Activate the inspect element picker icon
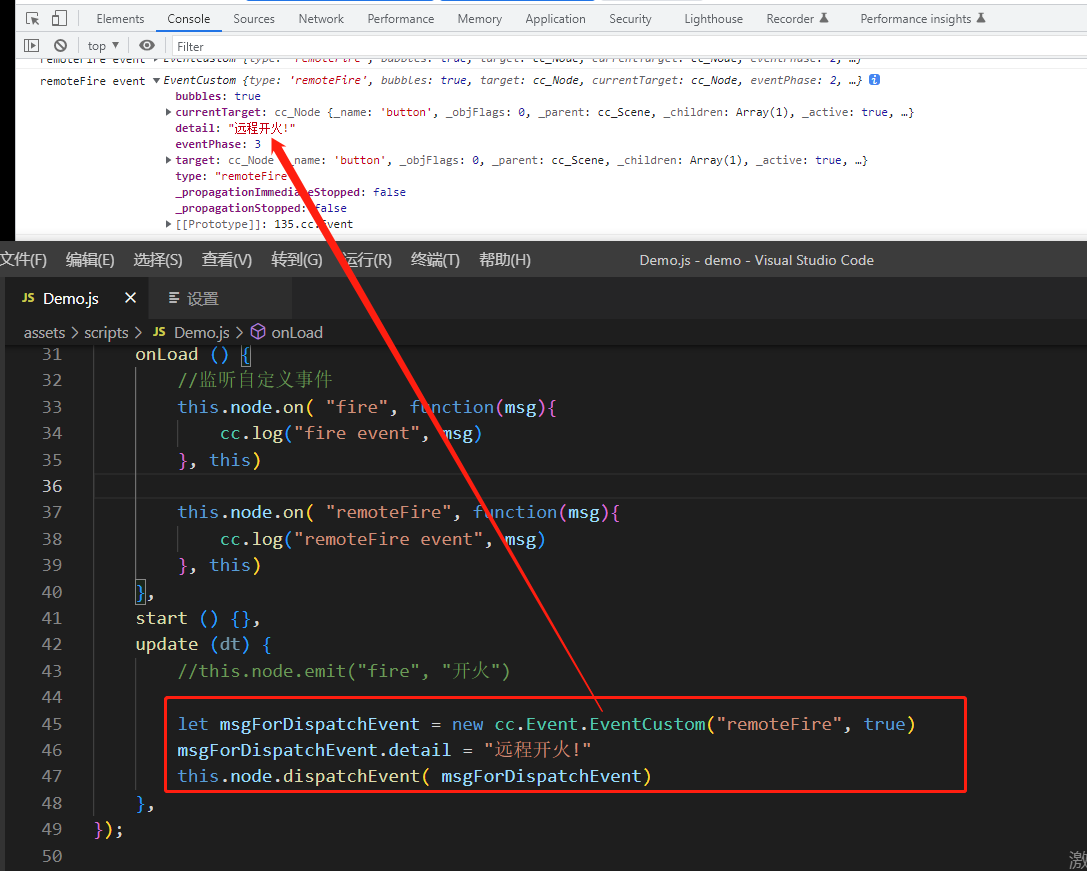 (x=32, y=19)
